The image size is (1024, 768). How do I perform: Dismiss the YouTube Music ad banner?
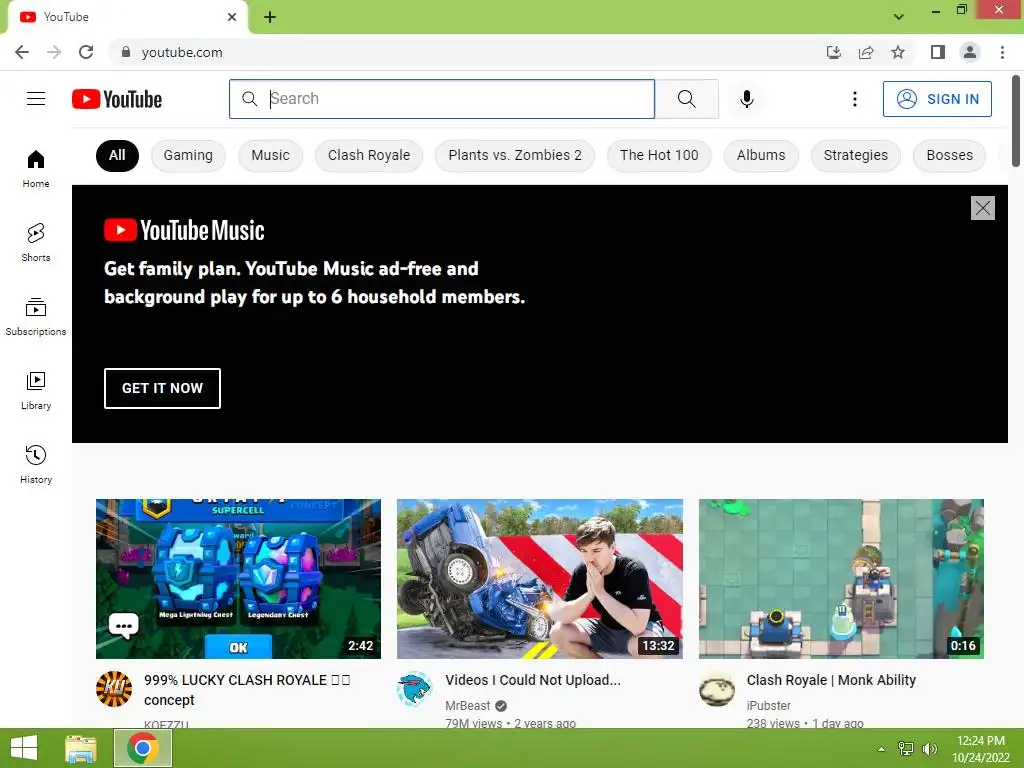tap(982, 208)
